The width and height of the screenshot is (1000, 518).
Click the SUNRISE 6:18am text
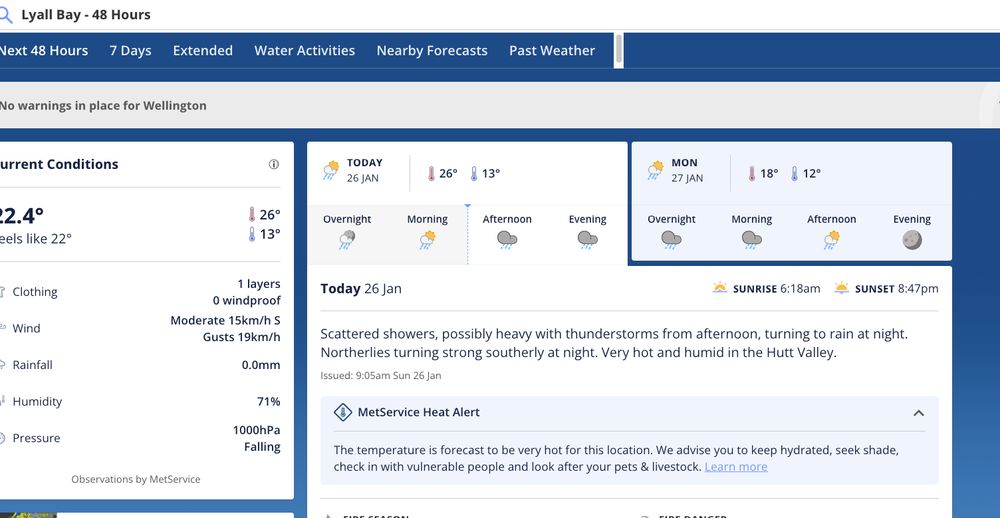point(777,288)
